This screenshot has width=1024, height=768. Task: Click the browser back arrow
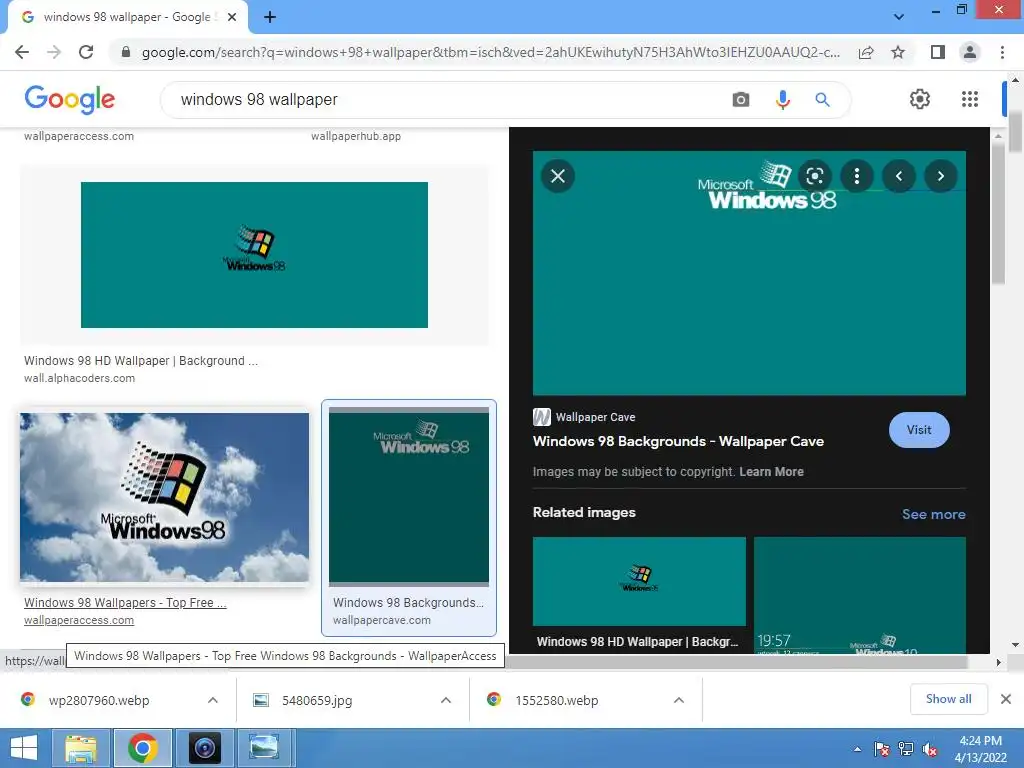[22, 52]
